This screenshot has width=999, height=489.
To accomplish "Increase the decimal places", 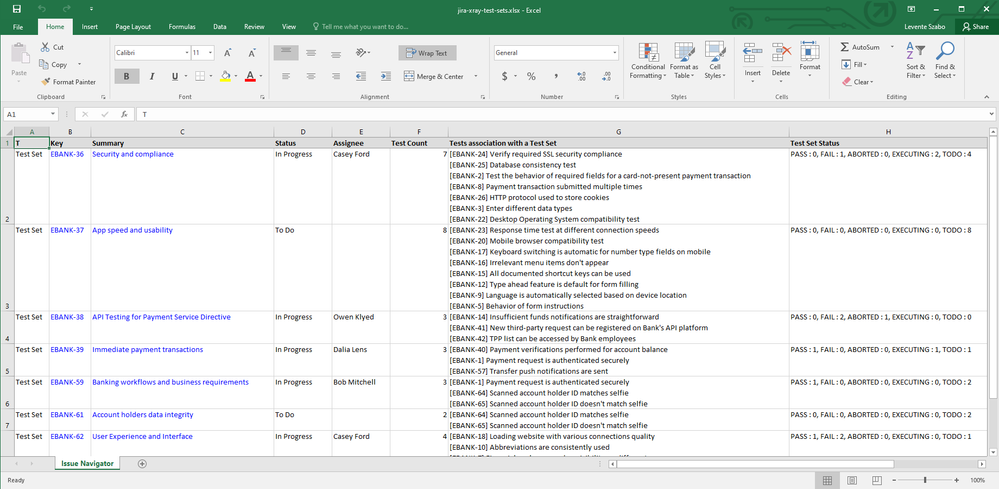I will pos(580,76).
